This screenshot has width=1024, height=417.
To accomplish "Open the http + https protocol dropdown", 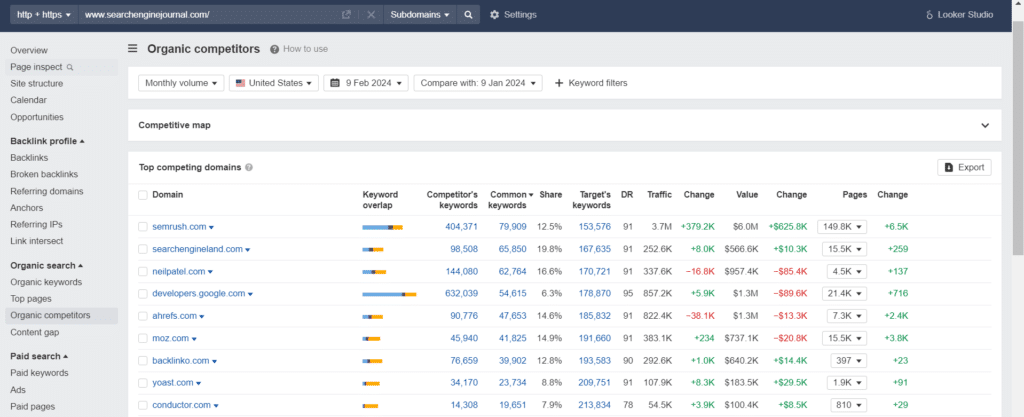I will tap(43, 14).
